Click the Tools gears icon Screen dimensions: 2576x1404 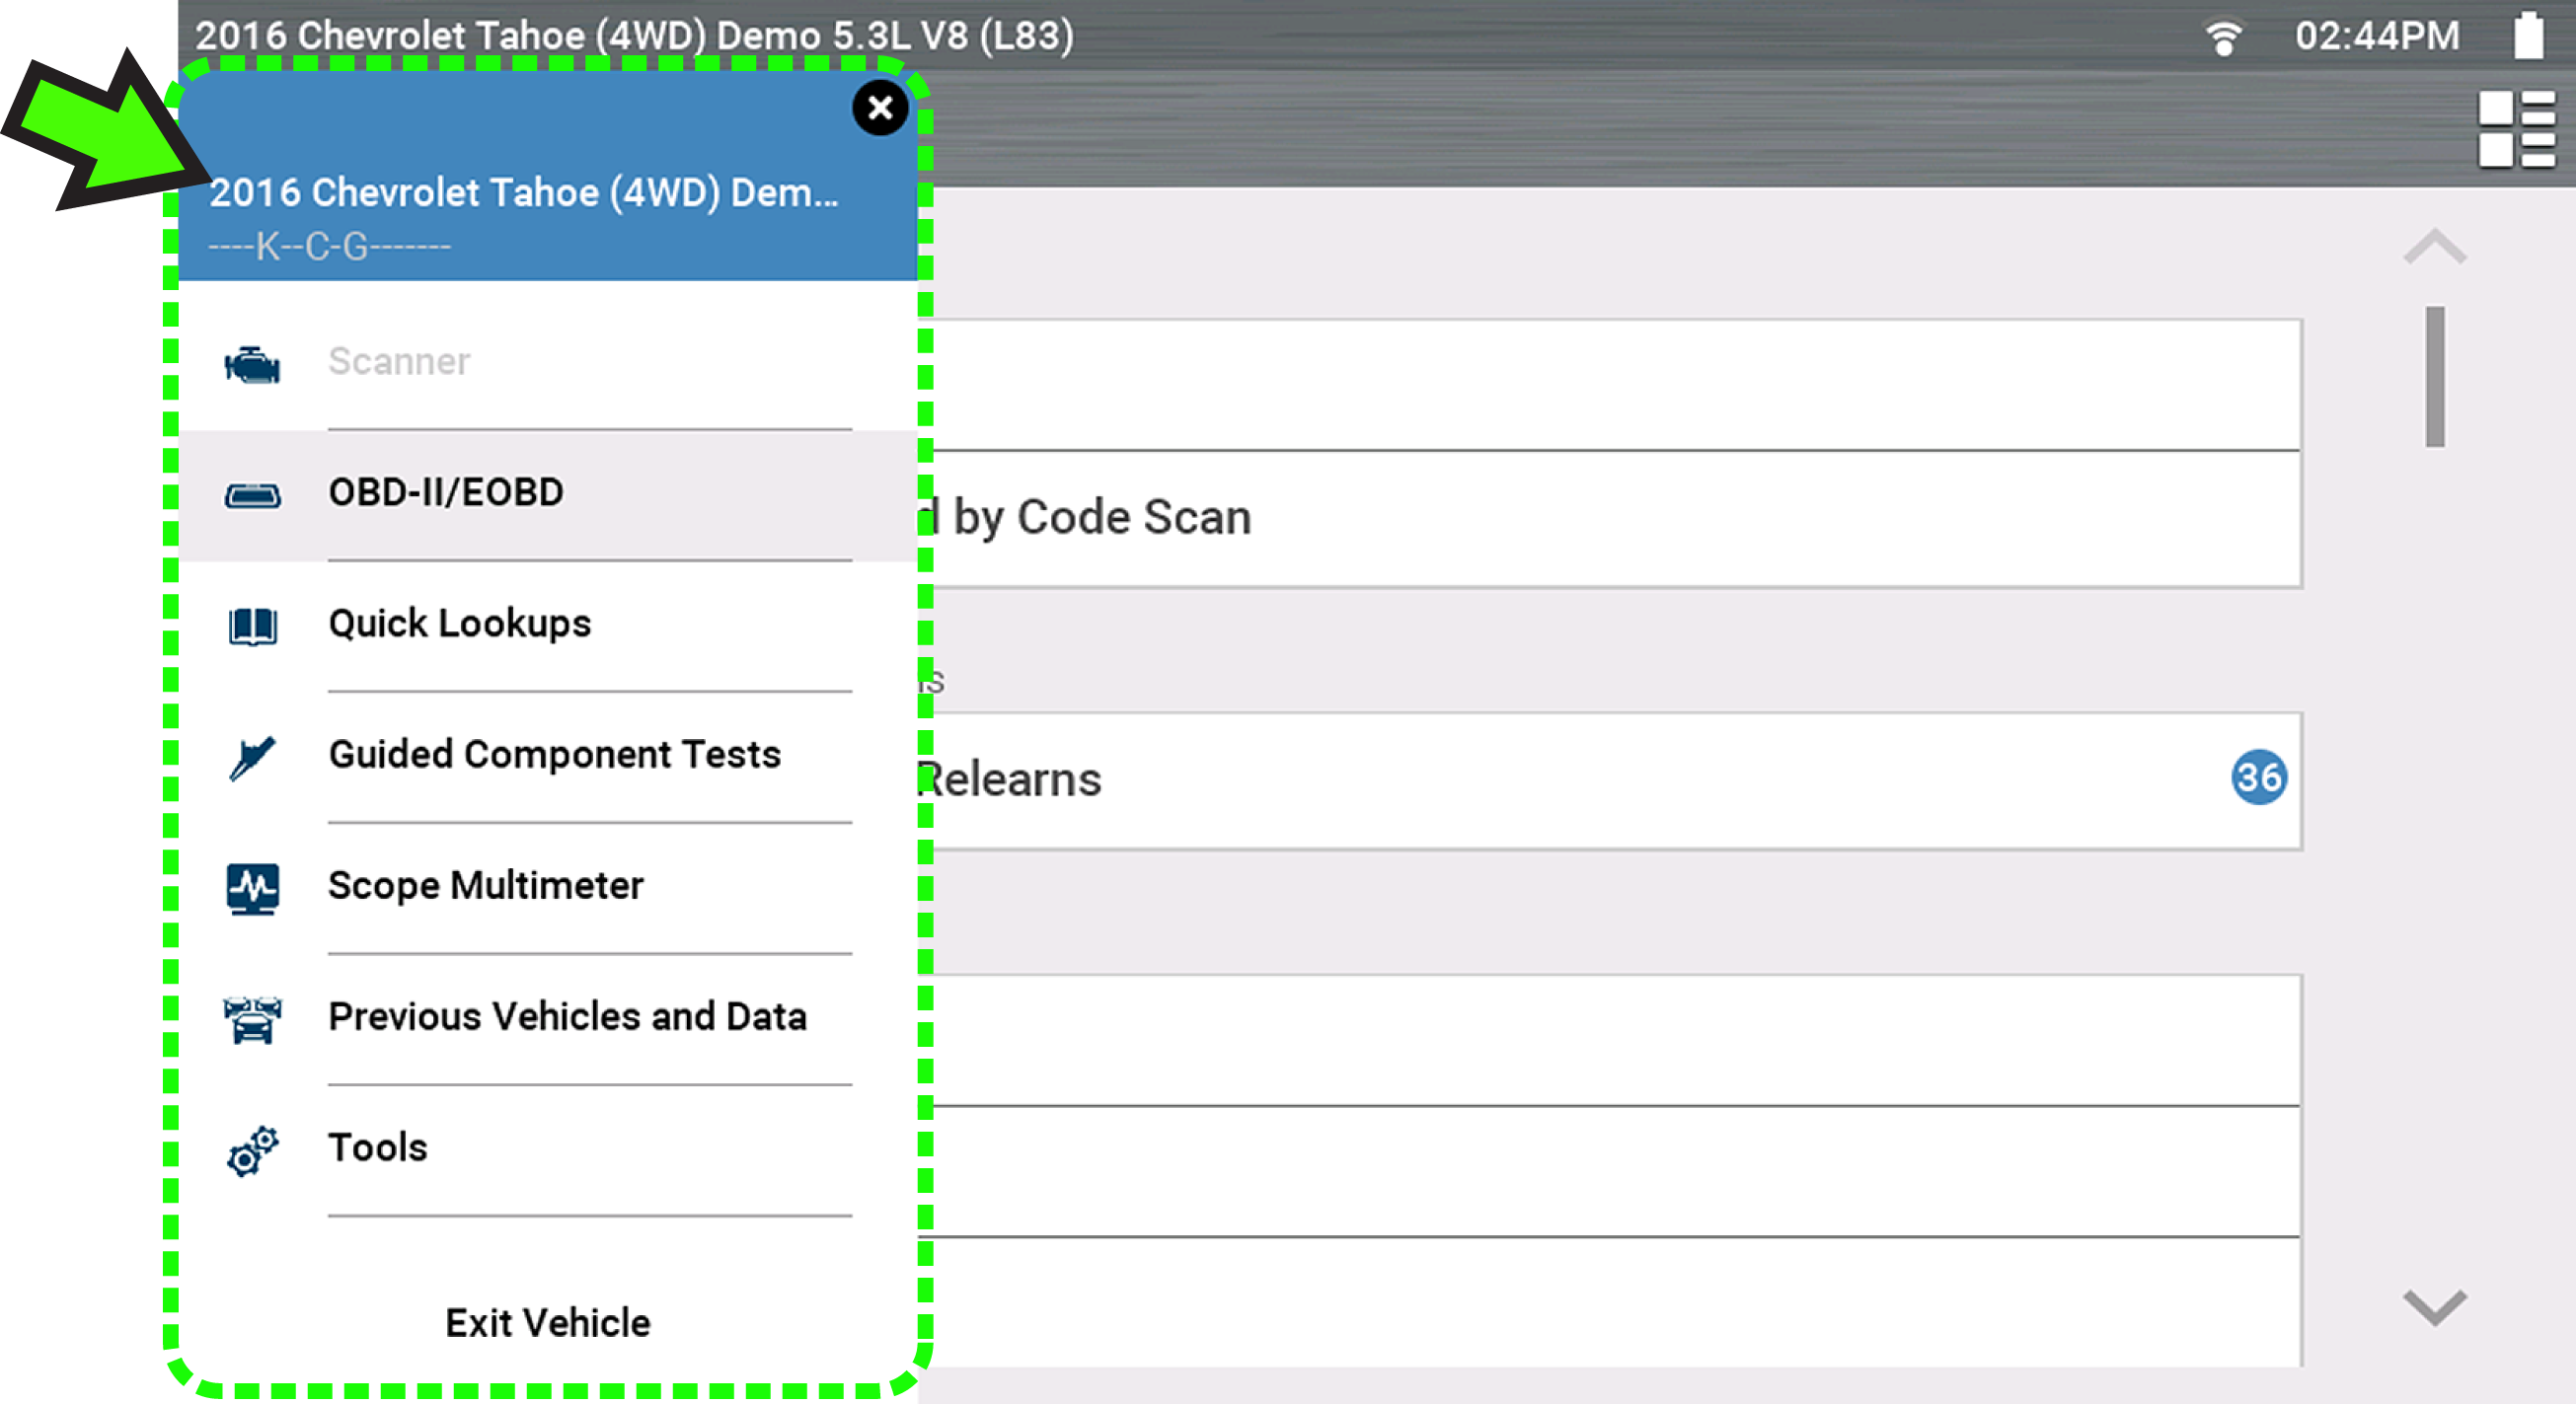(x=252, y=1150)
